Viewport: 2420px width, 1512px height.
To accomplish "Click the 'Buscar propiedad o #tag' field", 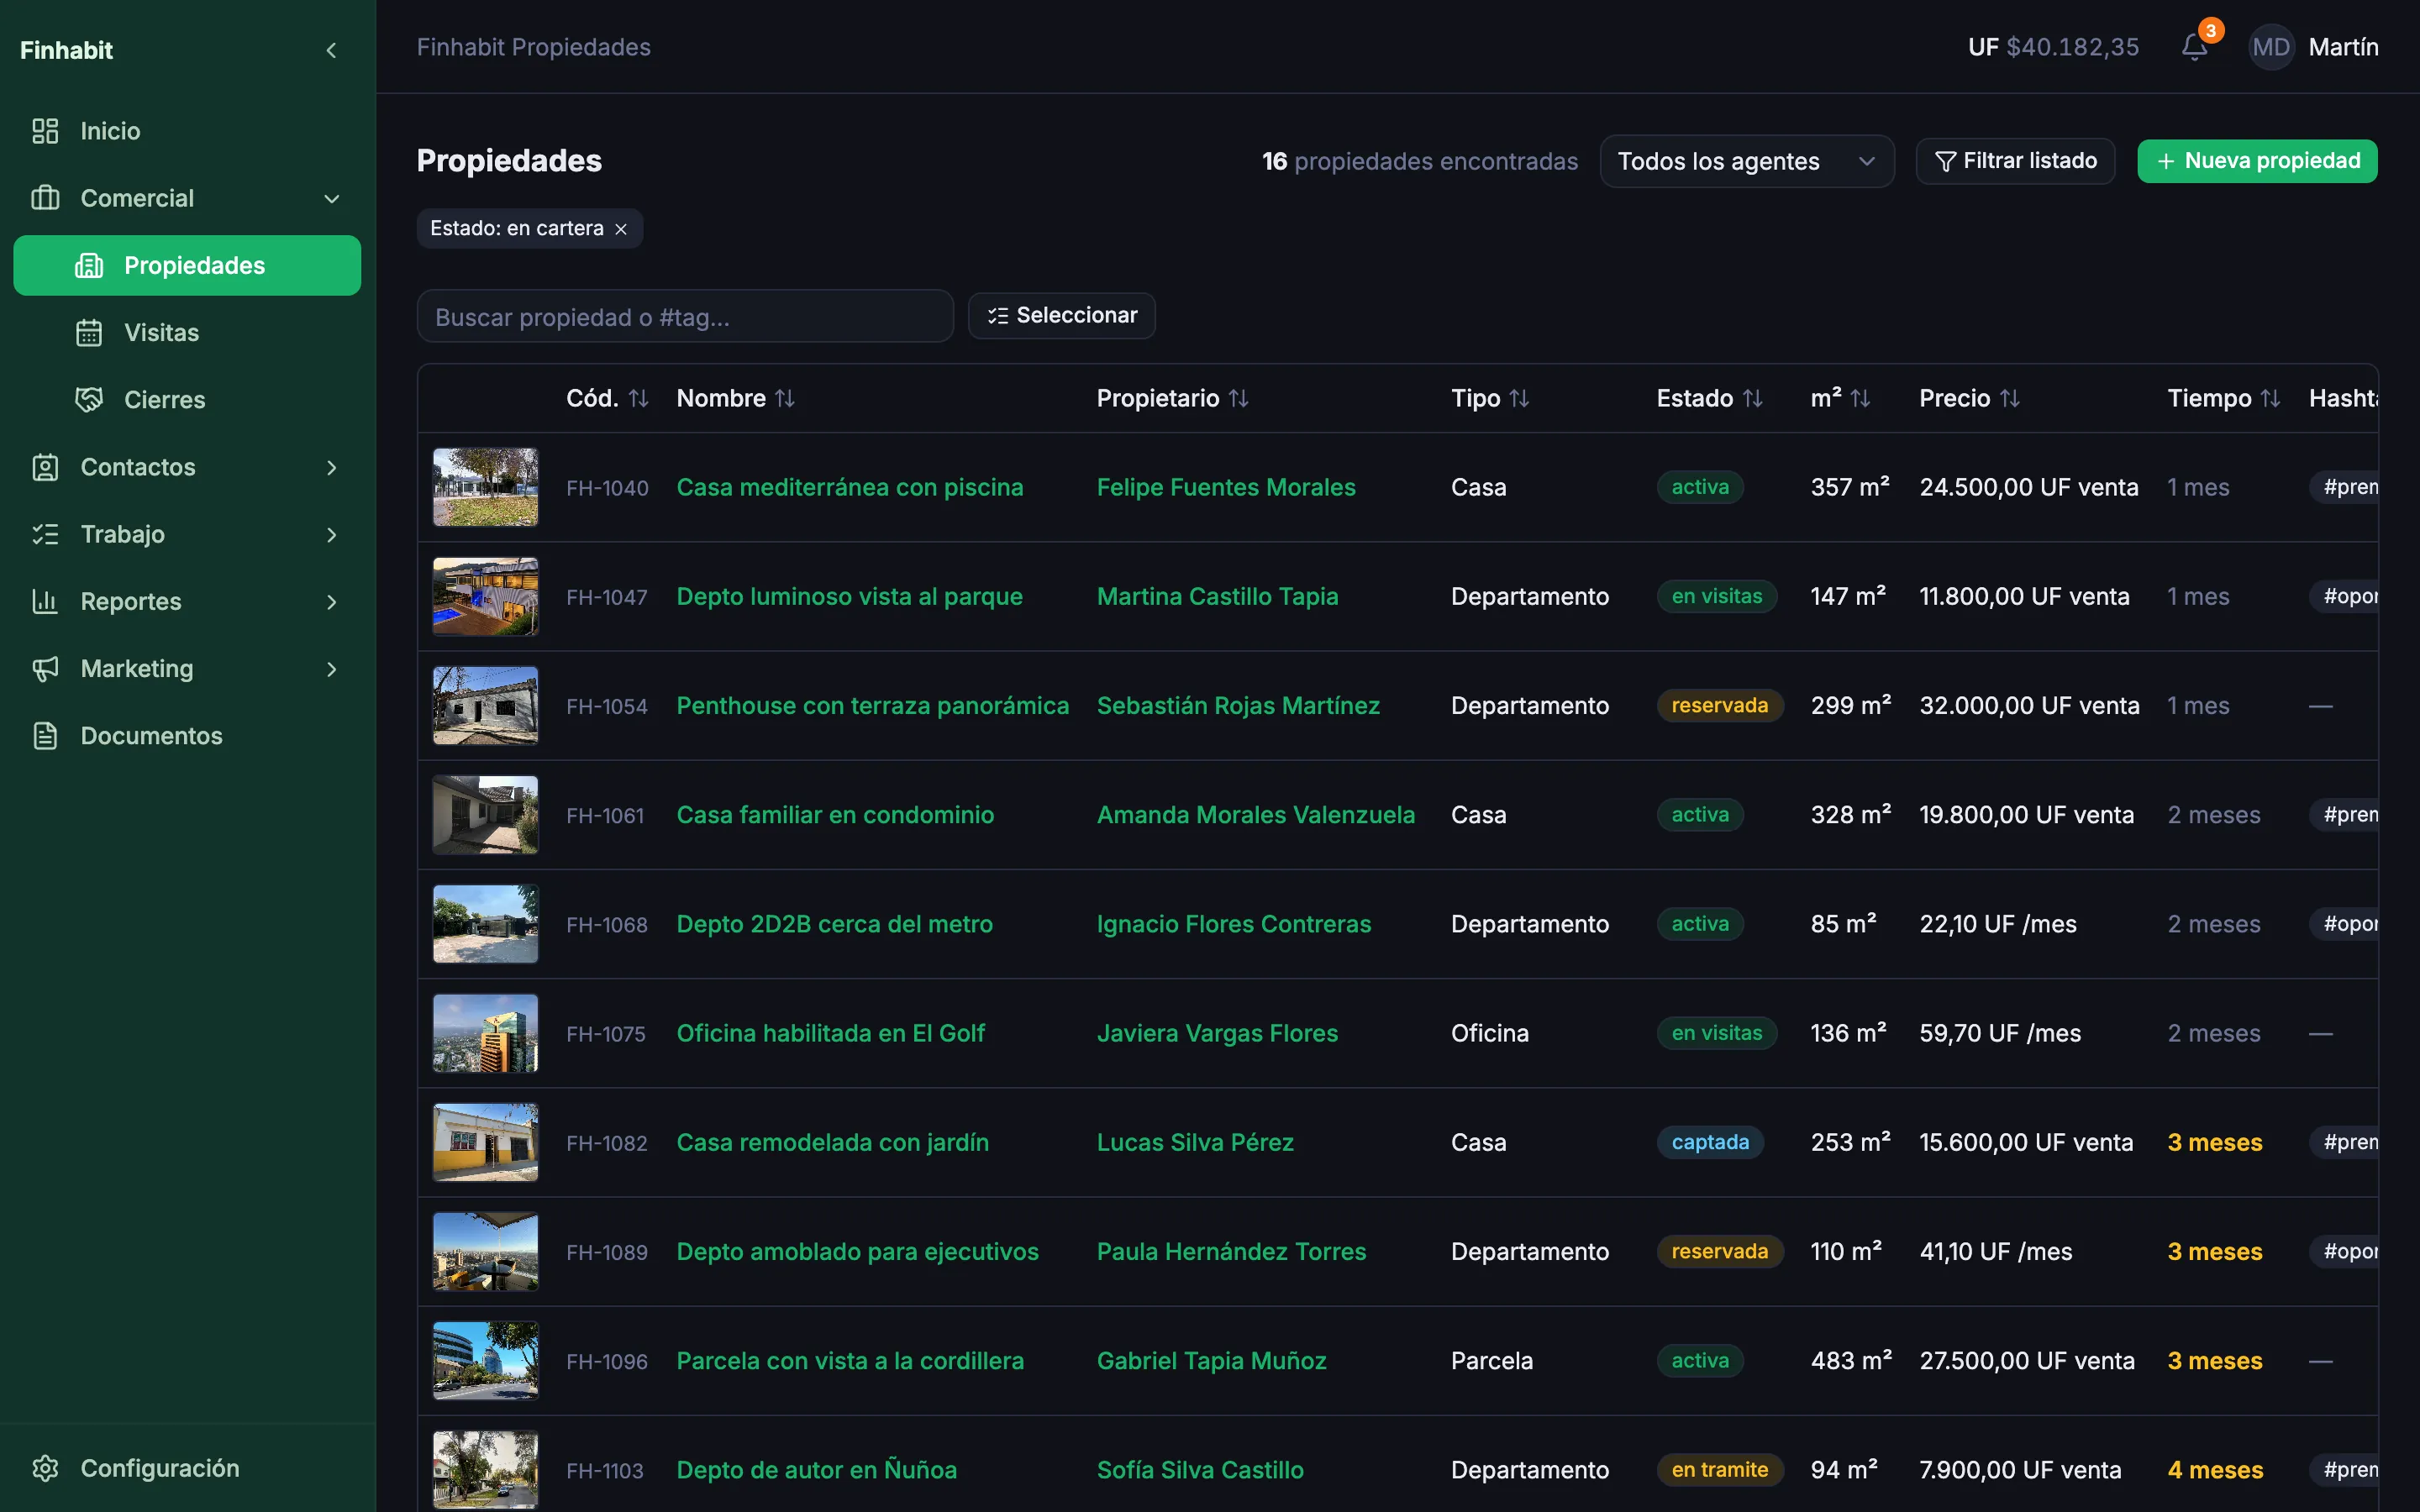I will click(685, 316).
